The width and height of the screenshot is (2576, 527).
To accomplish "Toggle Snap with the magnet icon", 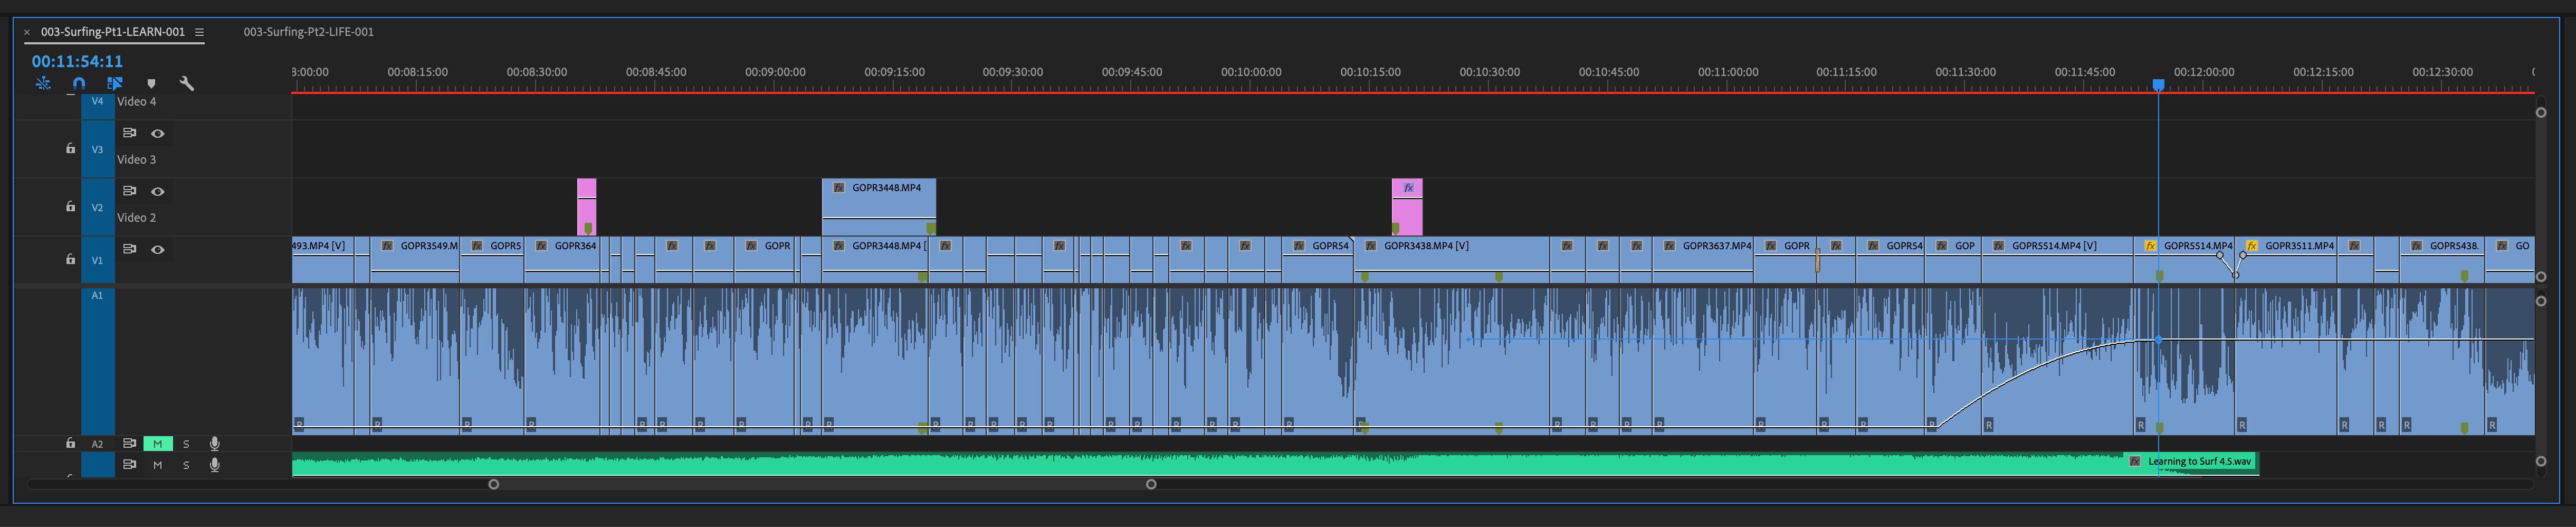I will coord(79,84).
